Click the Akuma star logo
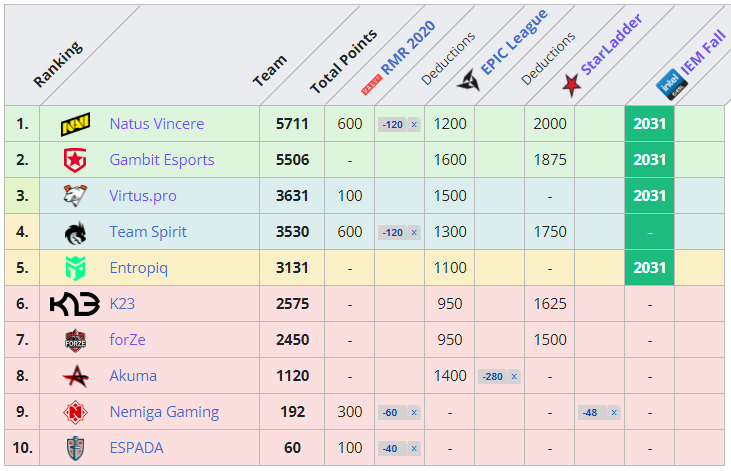 (x=76, y=376)
